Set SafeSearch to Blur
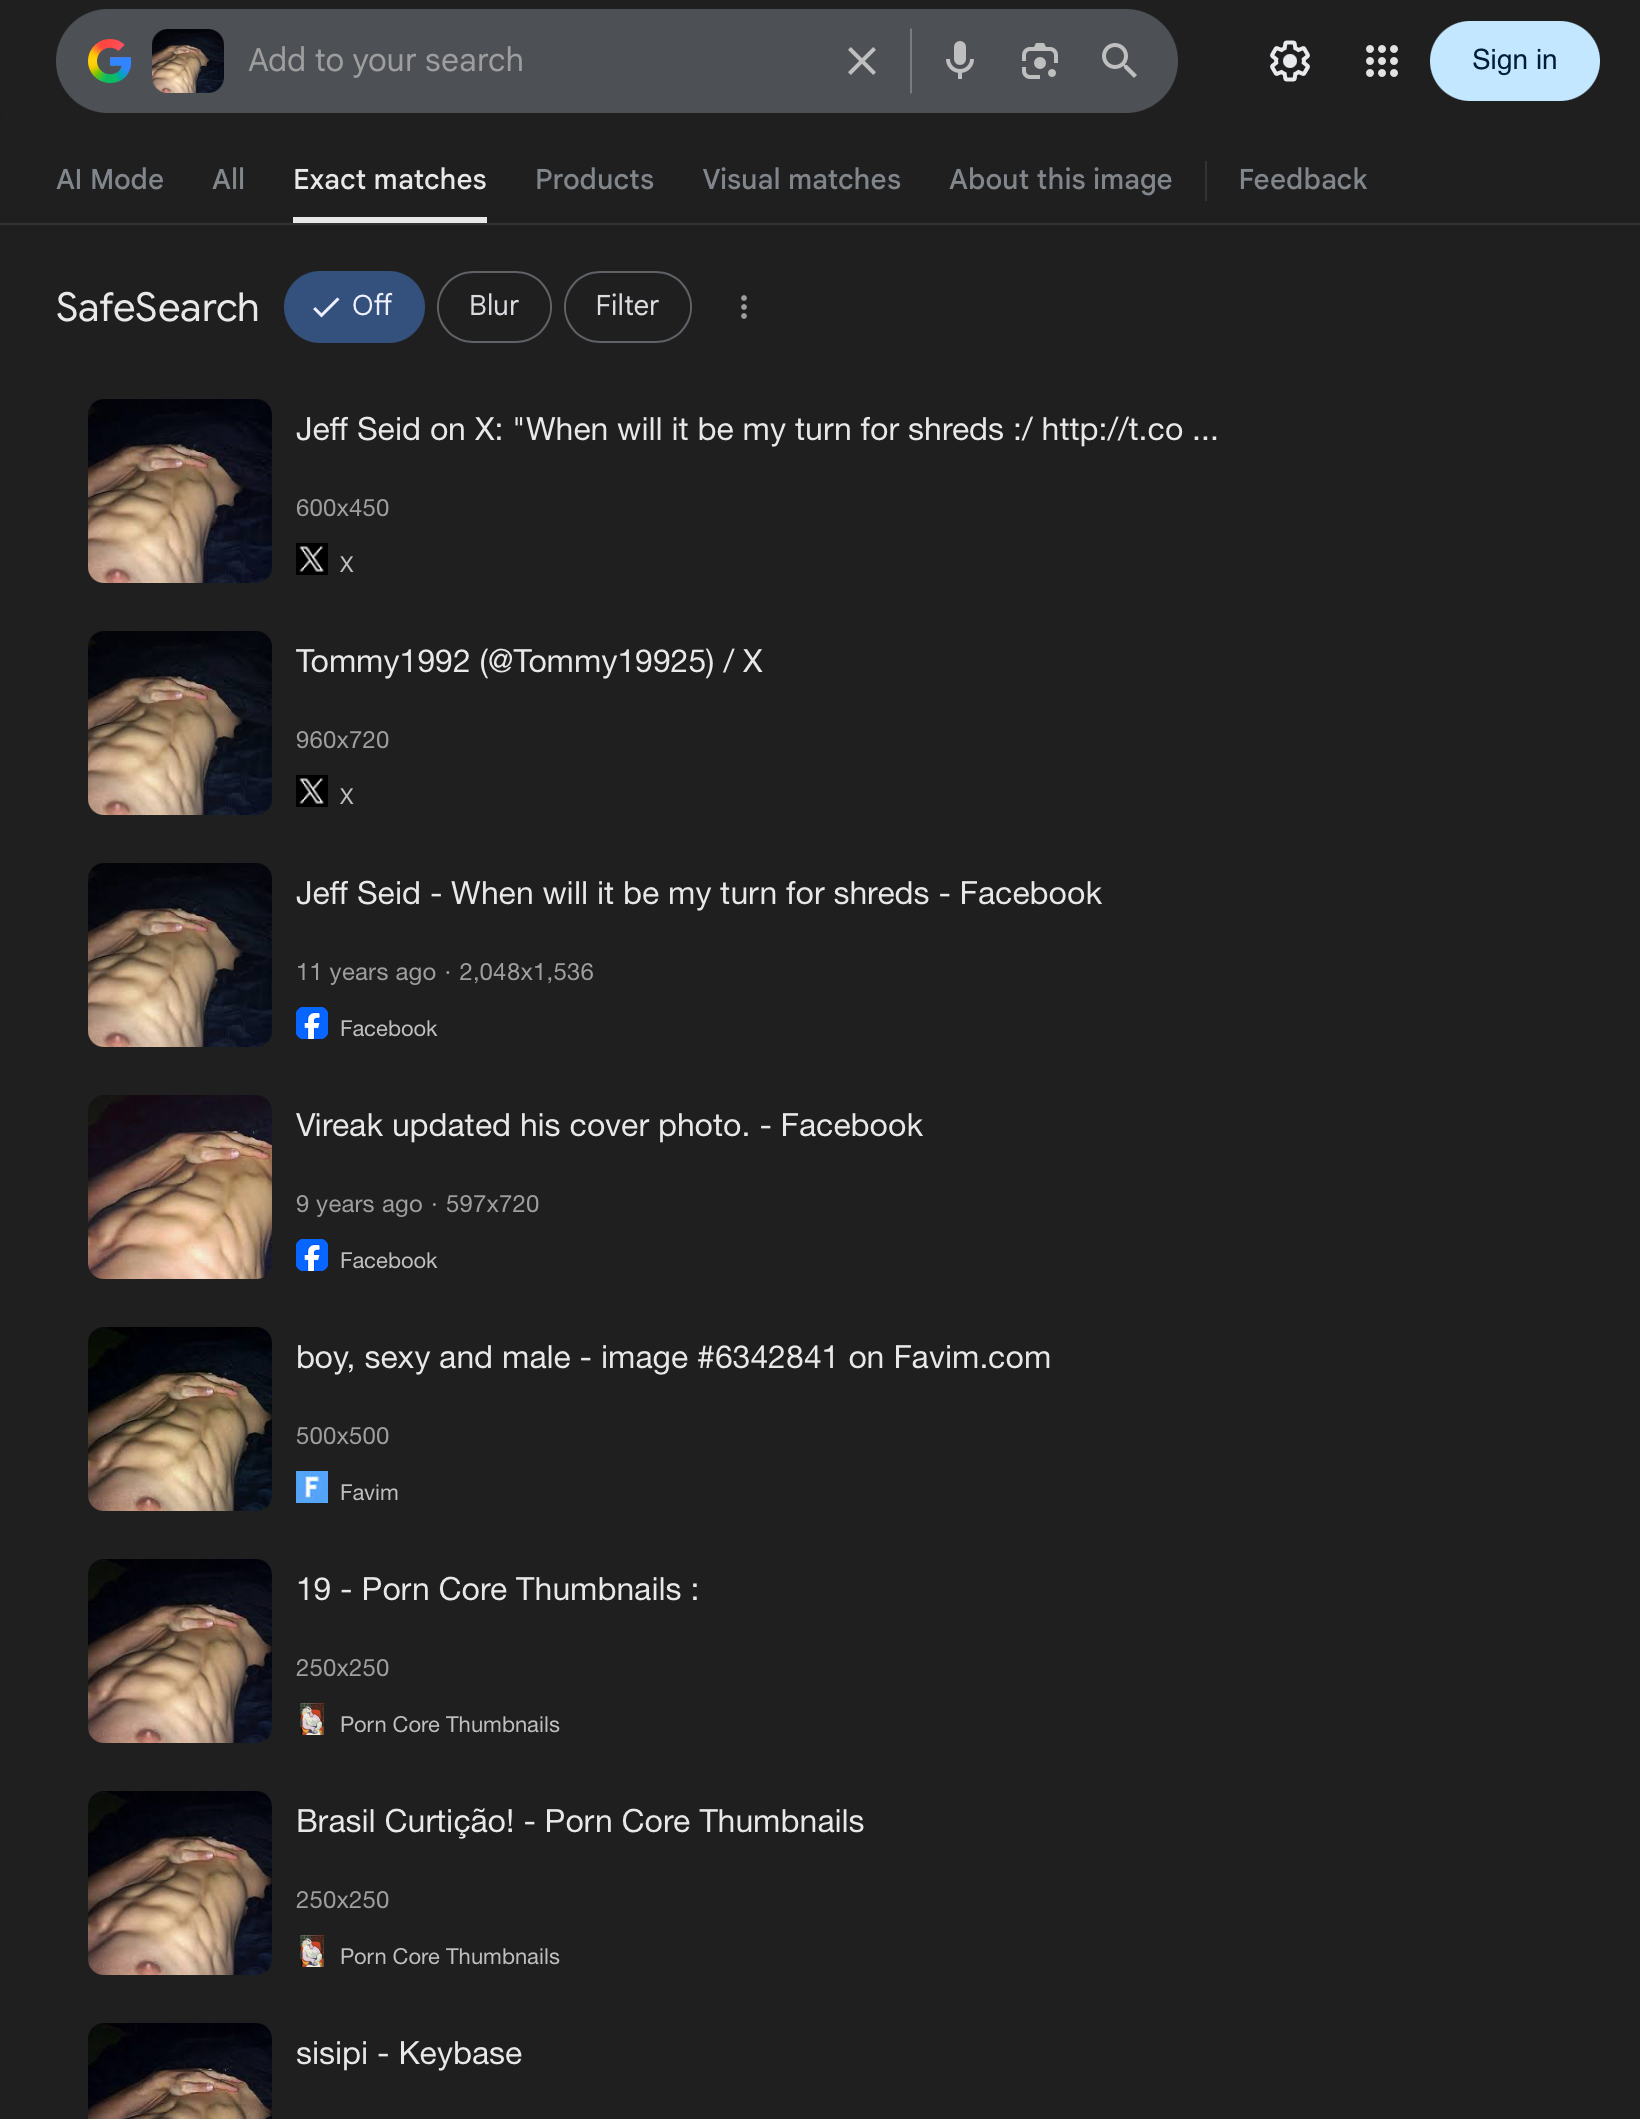The width and height of the screenshot is (1640, 2119). click(x=494, y=306)
